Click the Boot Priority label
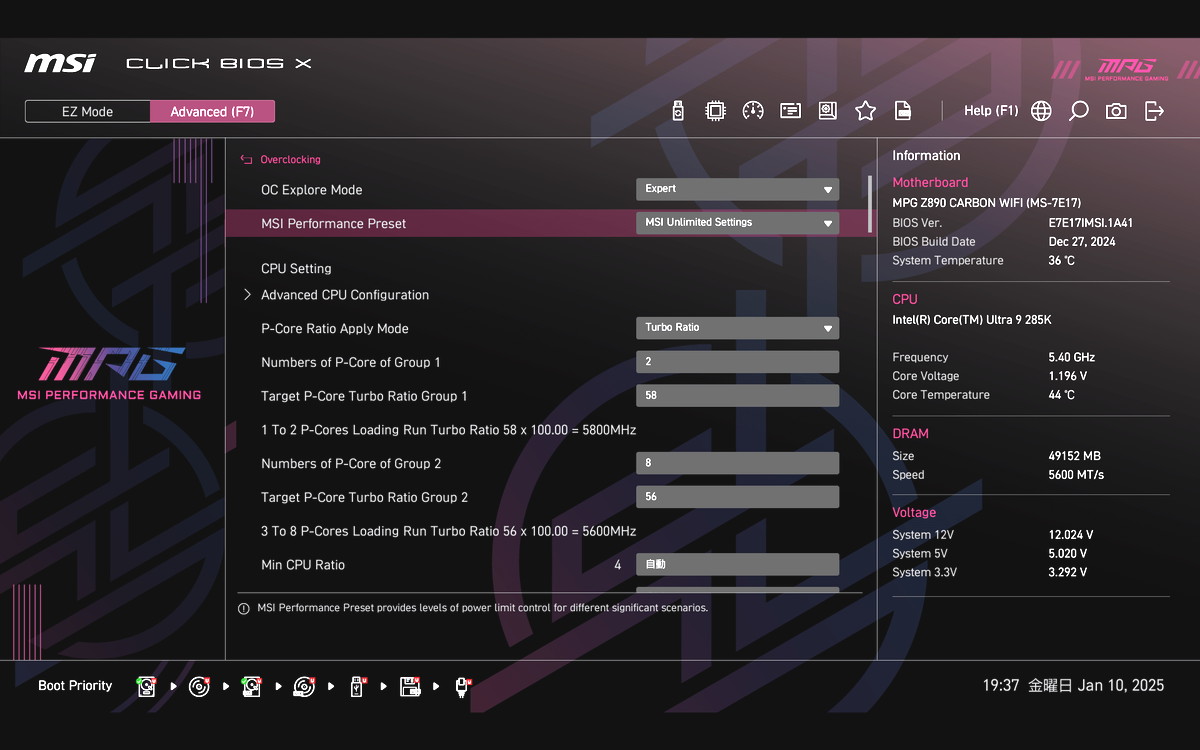 click(x=75, y=686)
